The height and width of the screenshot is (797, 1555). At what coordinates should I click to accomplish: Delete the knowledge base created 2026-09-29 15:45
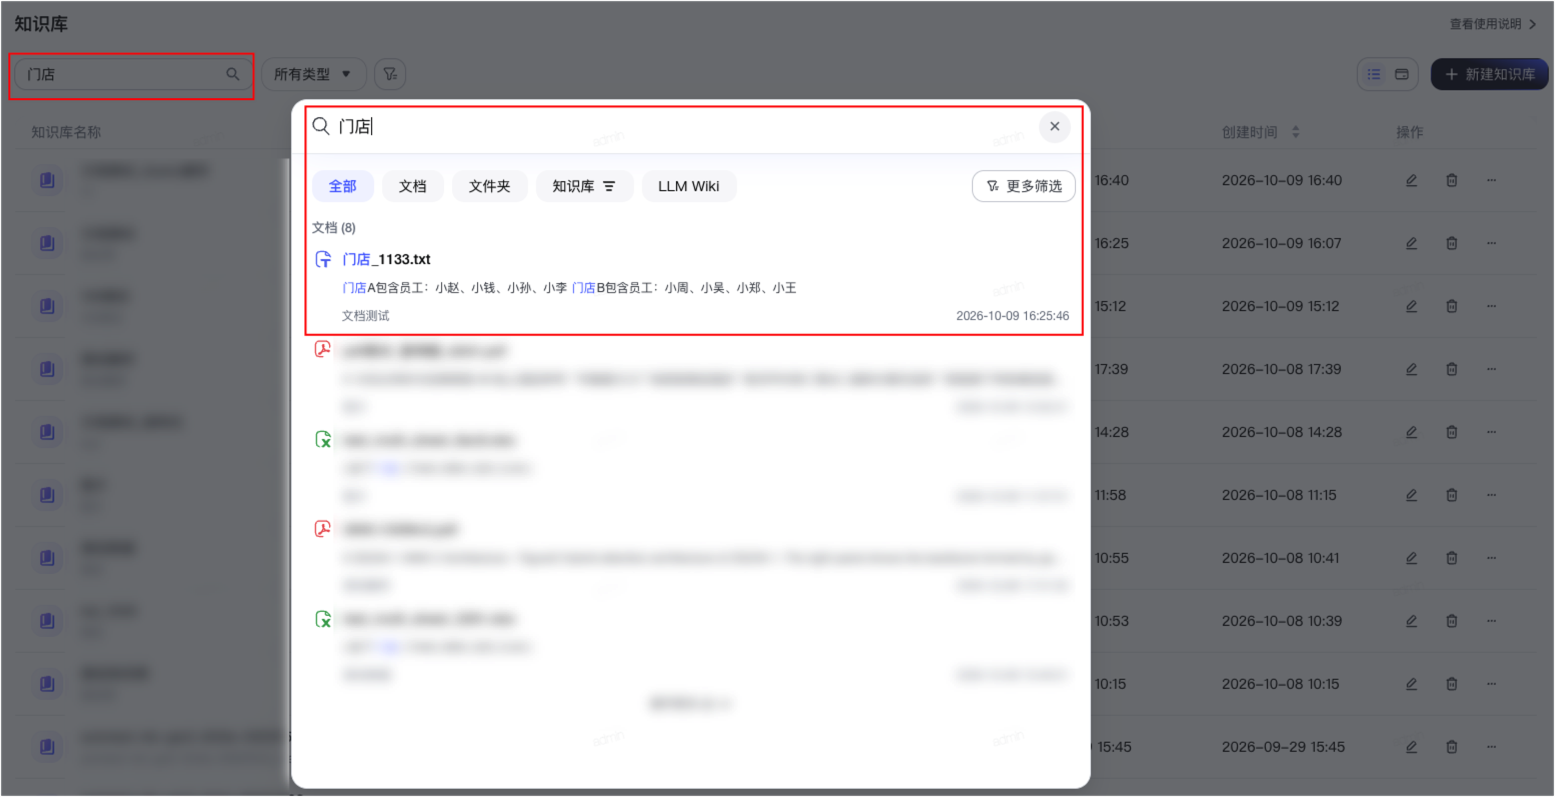(x=1451, y=747)
